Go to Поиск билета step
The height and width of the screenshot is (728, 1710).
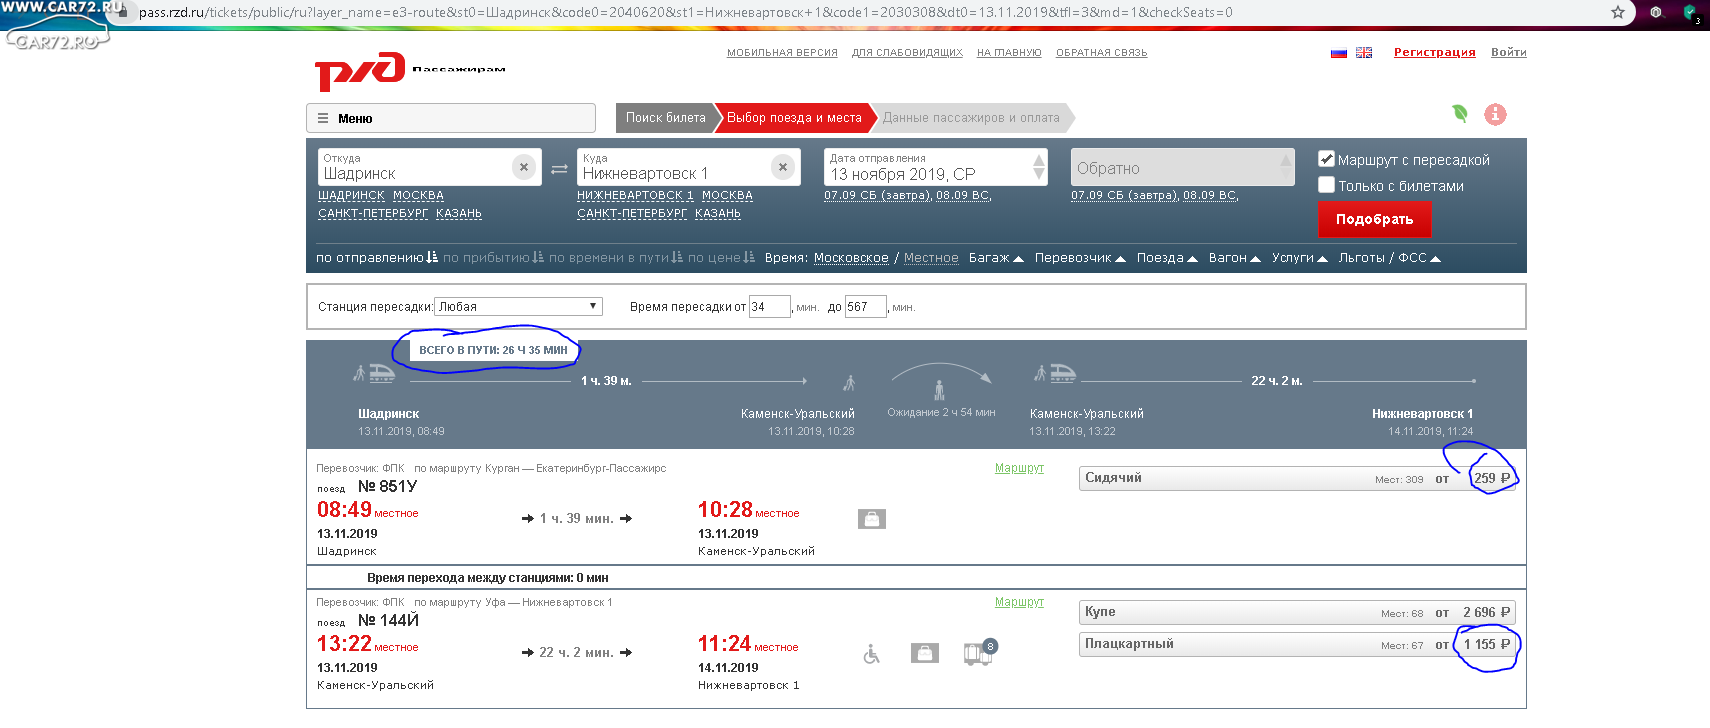(x=665, y=118)
